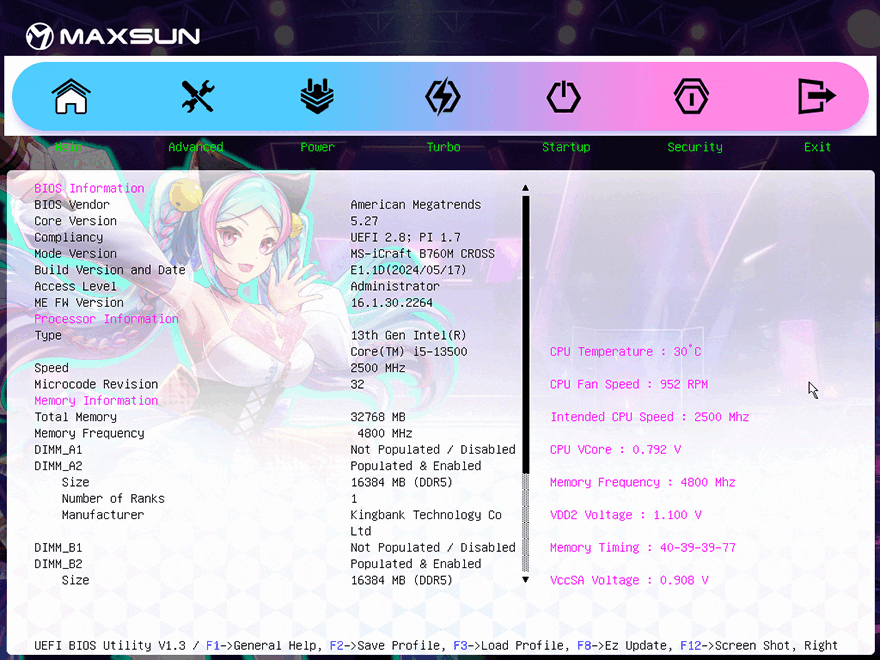Click the Access Level label

point(75,286)
